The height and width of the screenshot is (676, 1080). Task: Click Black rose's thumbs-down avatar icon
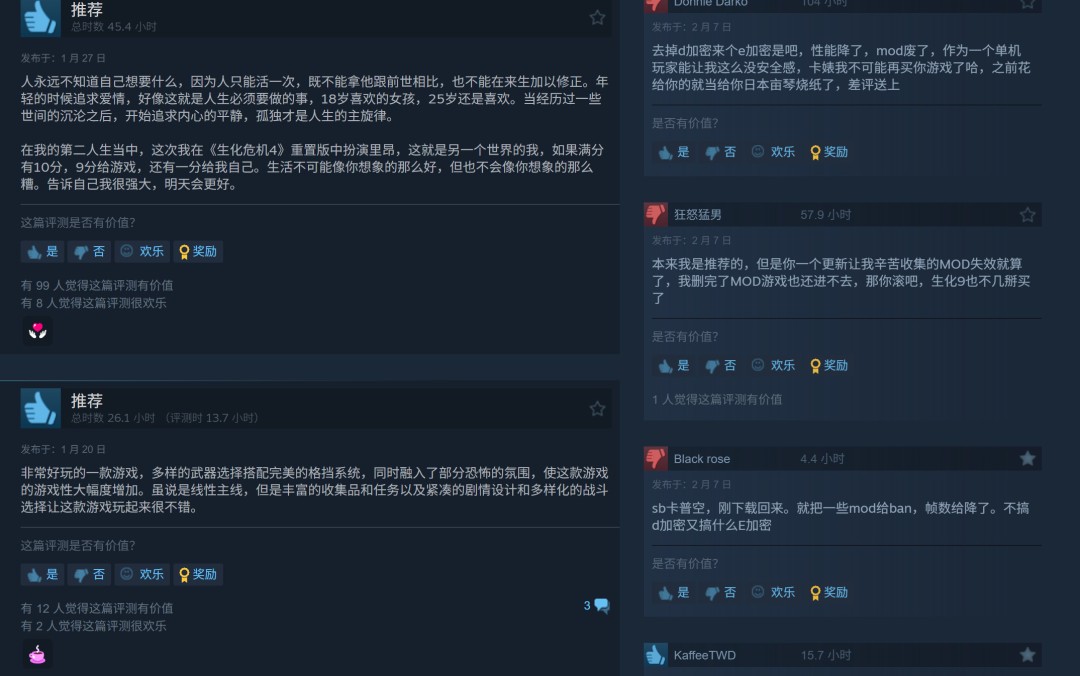pyautogui.click(x=656, y=458)
